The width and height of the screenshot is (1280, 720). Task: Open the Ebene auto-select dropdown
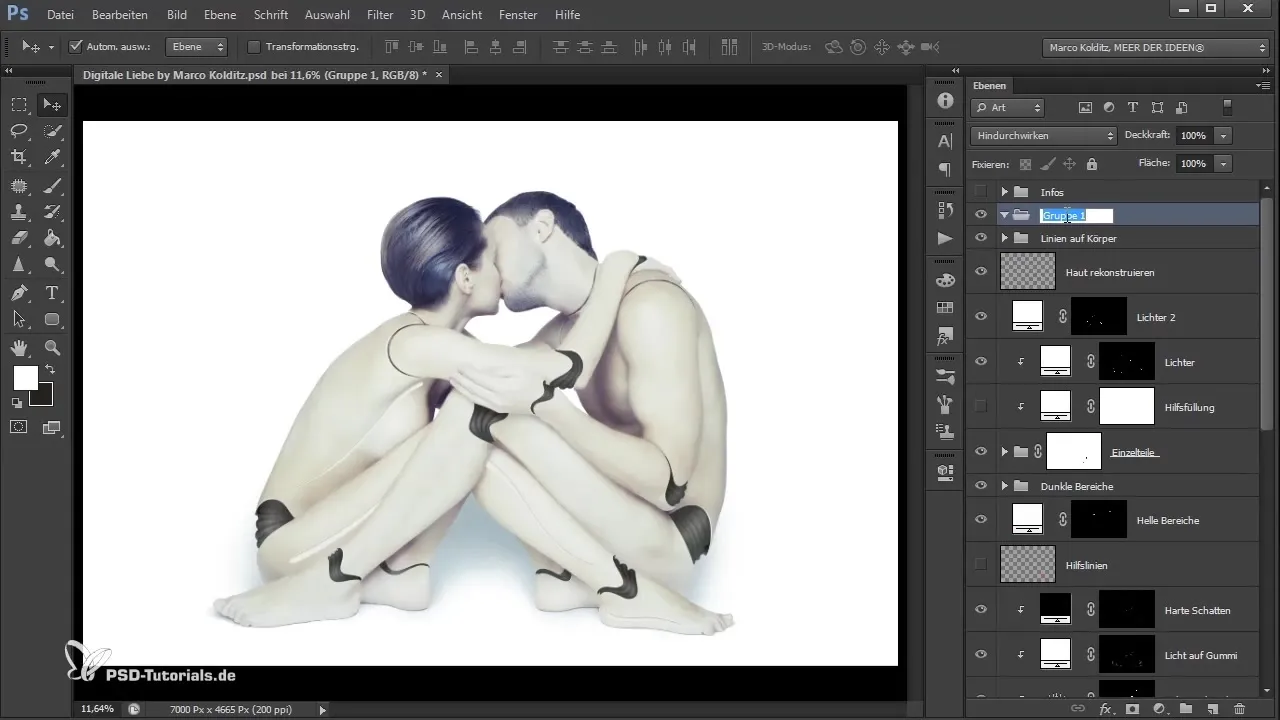pos(195,47)
